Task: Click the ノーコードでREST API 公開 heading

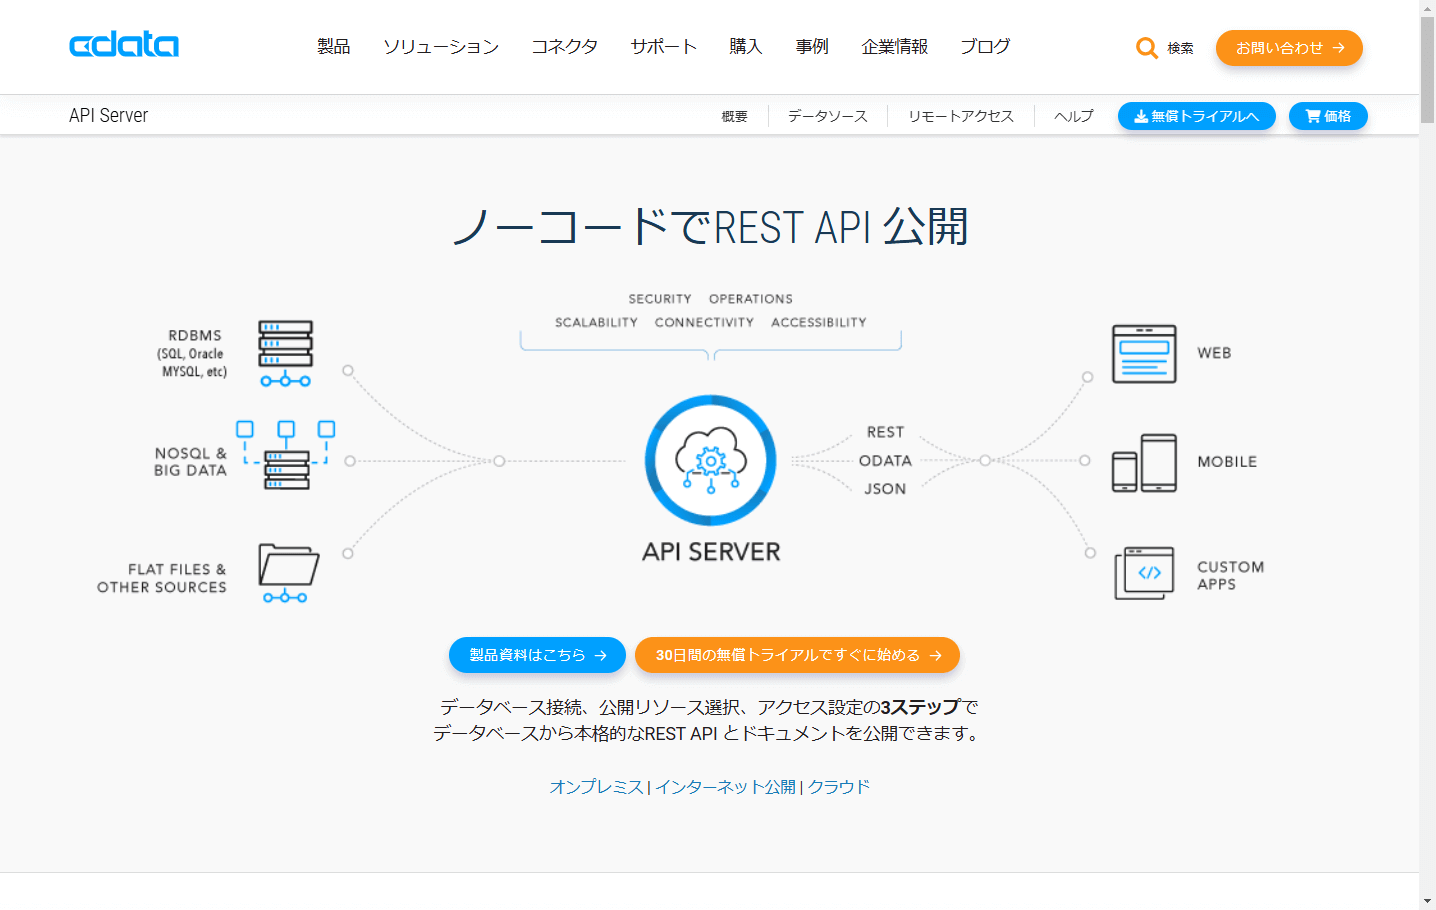Action: [711, 227]
